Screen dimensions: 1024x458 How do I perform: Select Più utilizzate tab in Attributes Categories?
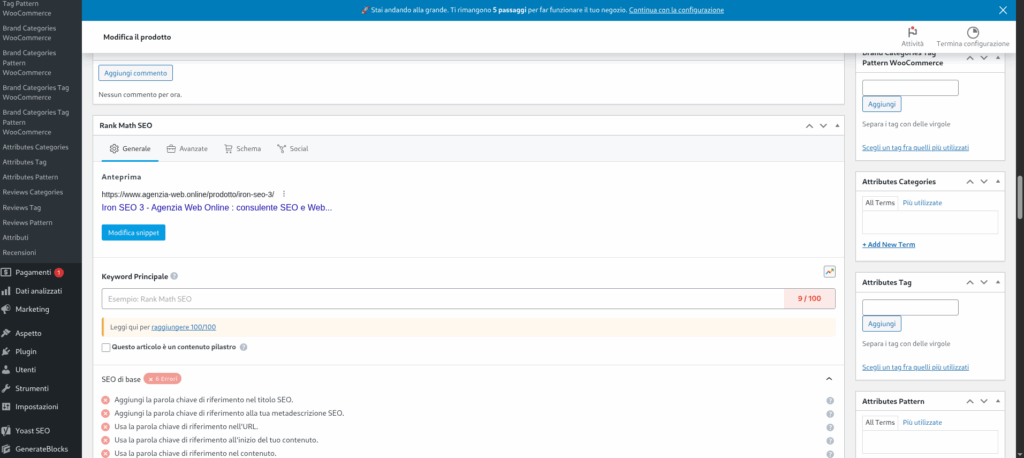click(922, 203)
